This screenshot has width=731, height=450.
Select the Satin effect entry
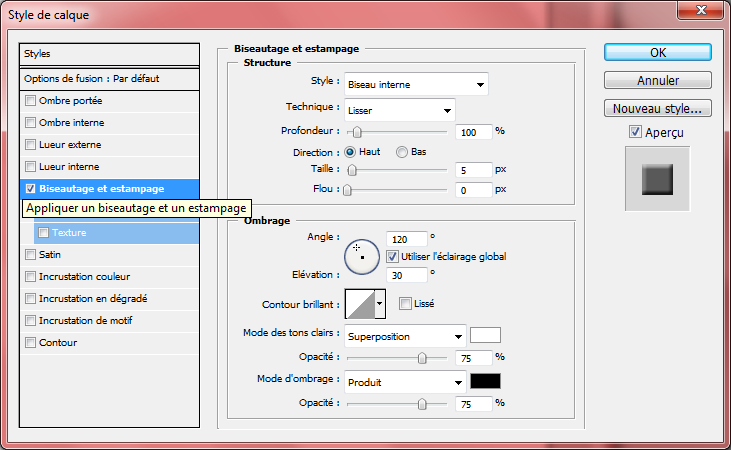tap(50, 254)
